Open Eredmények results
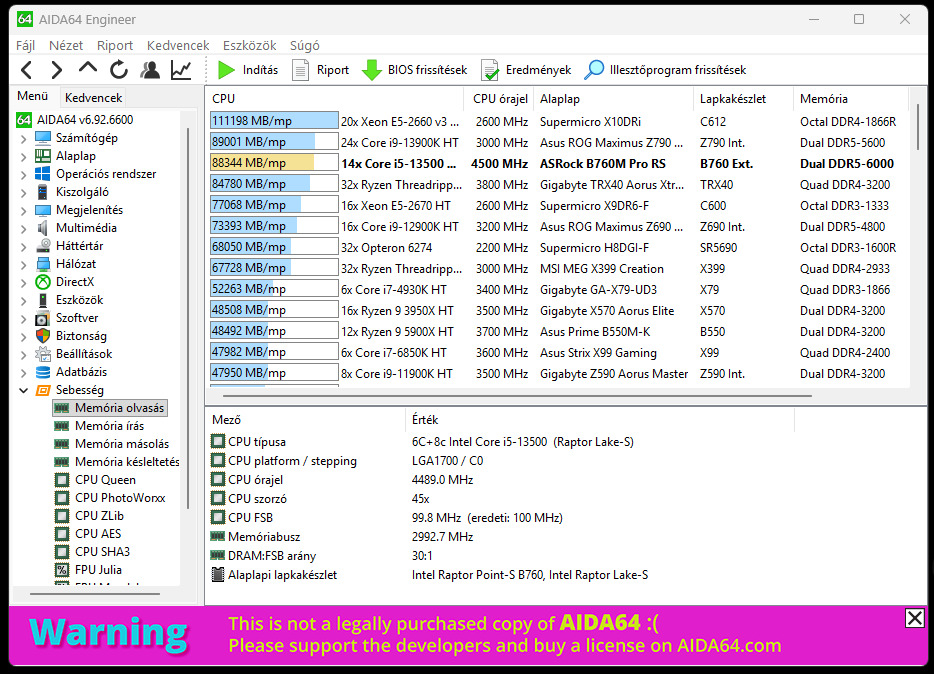This screenshot has width=934, height=674. pos(526,70)
